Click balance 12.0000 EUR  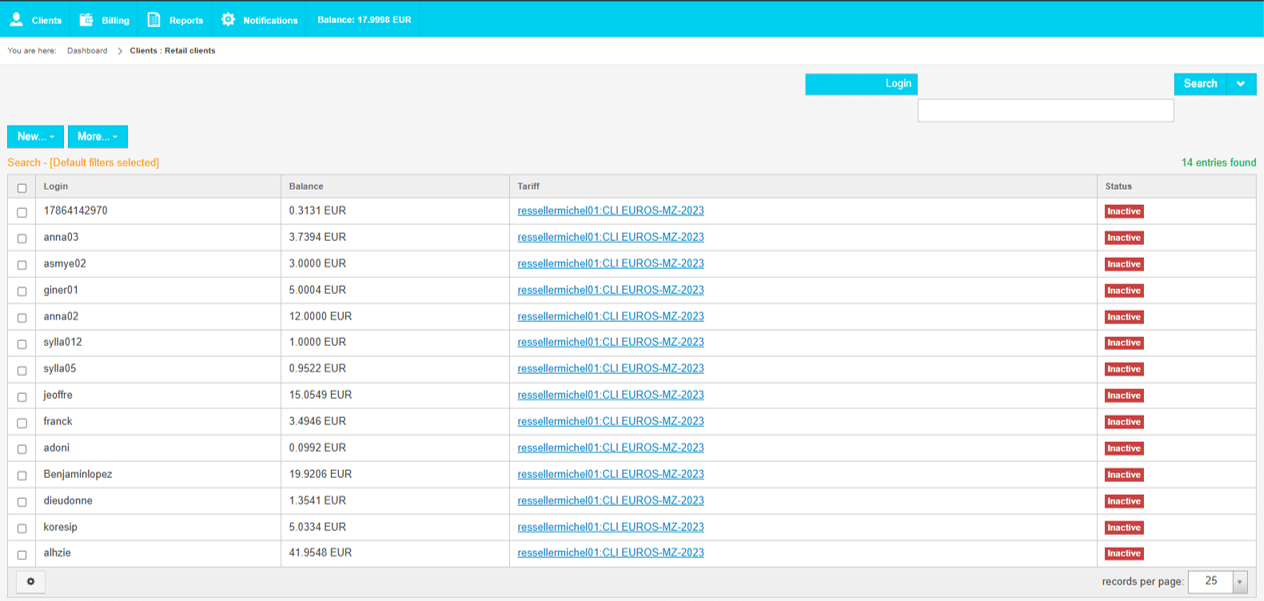320,316
